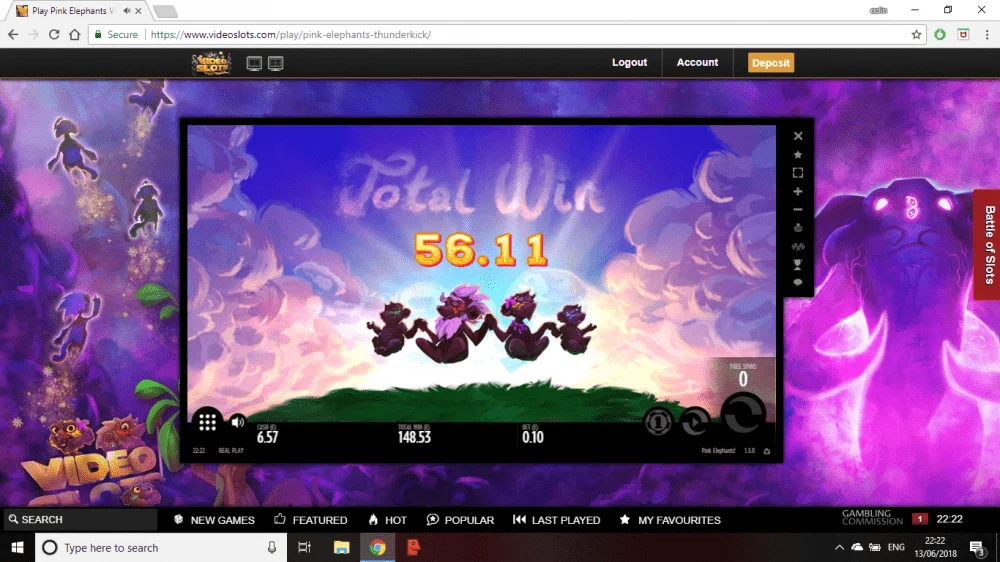Open the chat bubble icon
This screenshot has height=562, width=1000.
pyautogui.click(x=798, y=283)
